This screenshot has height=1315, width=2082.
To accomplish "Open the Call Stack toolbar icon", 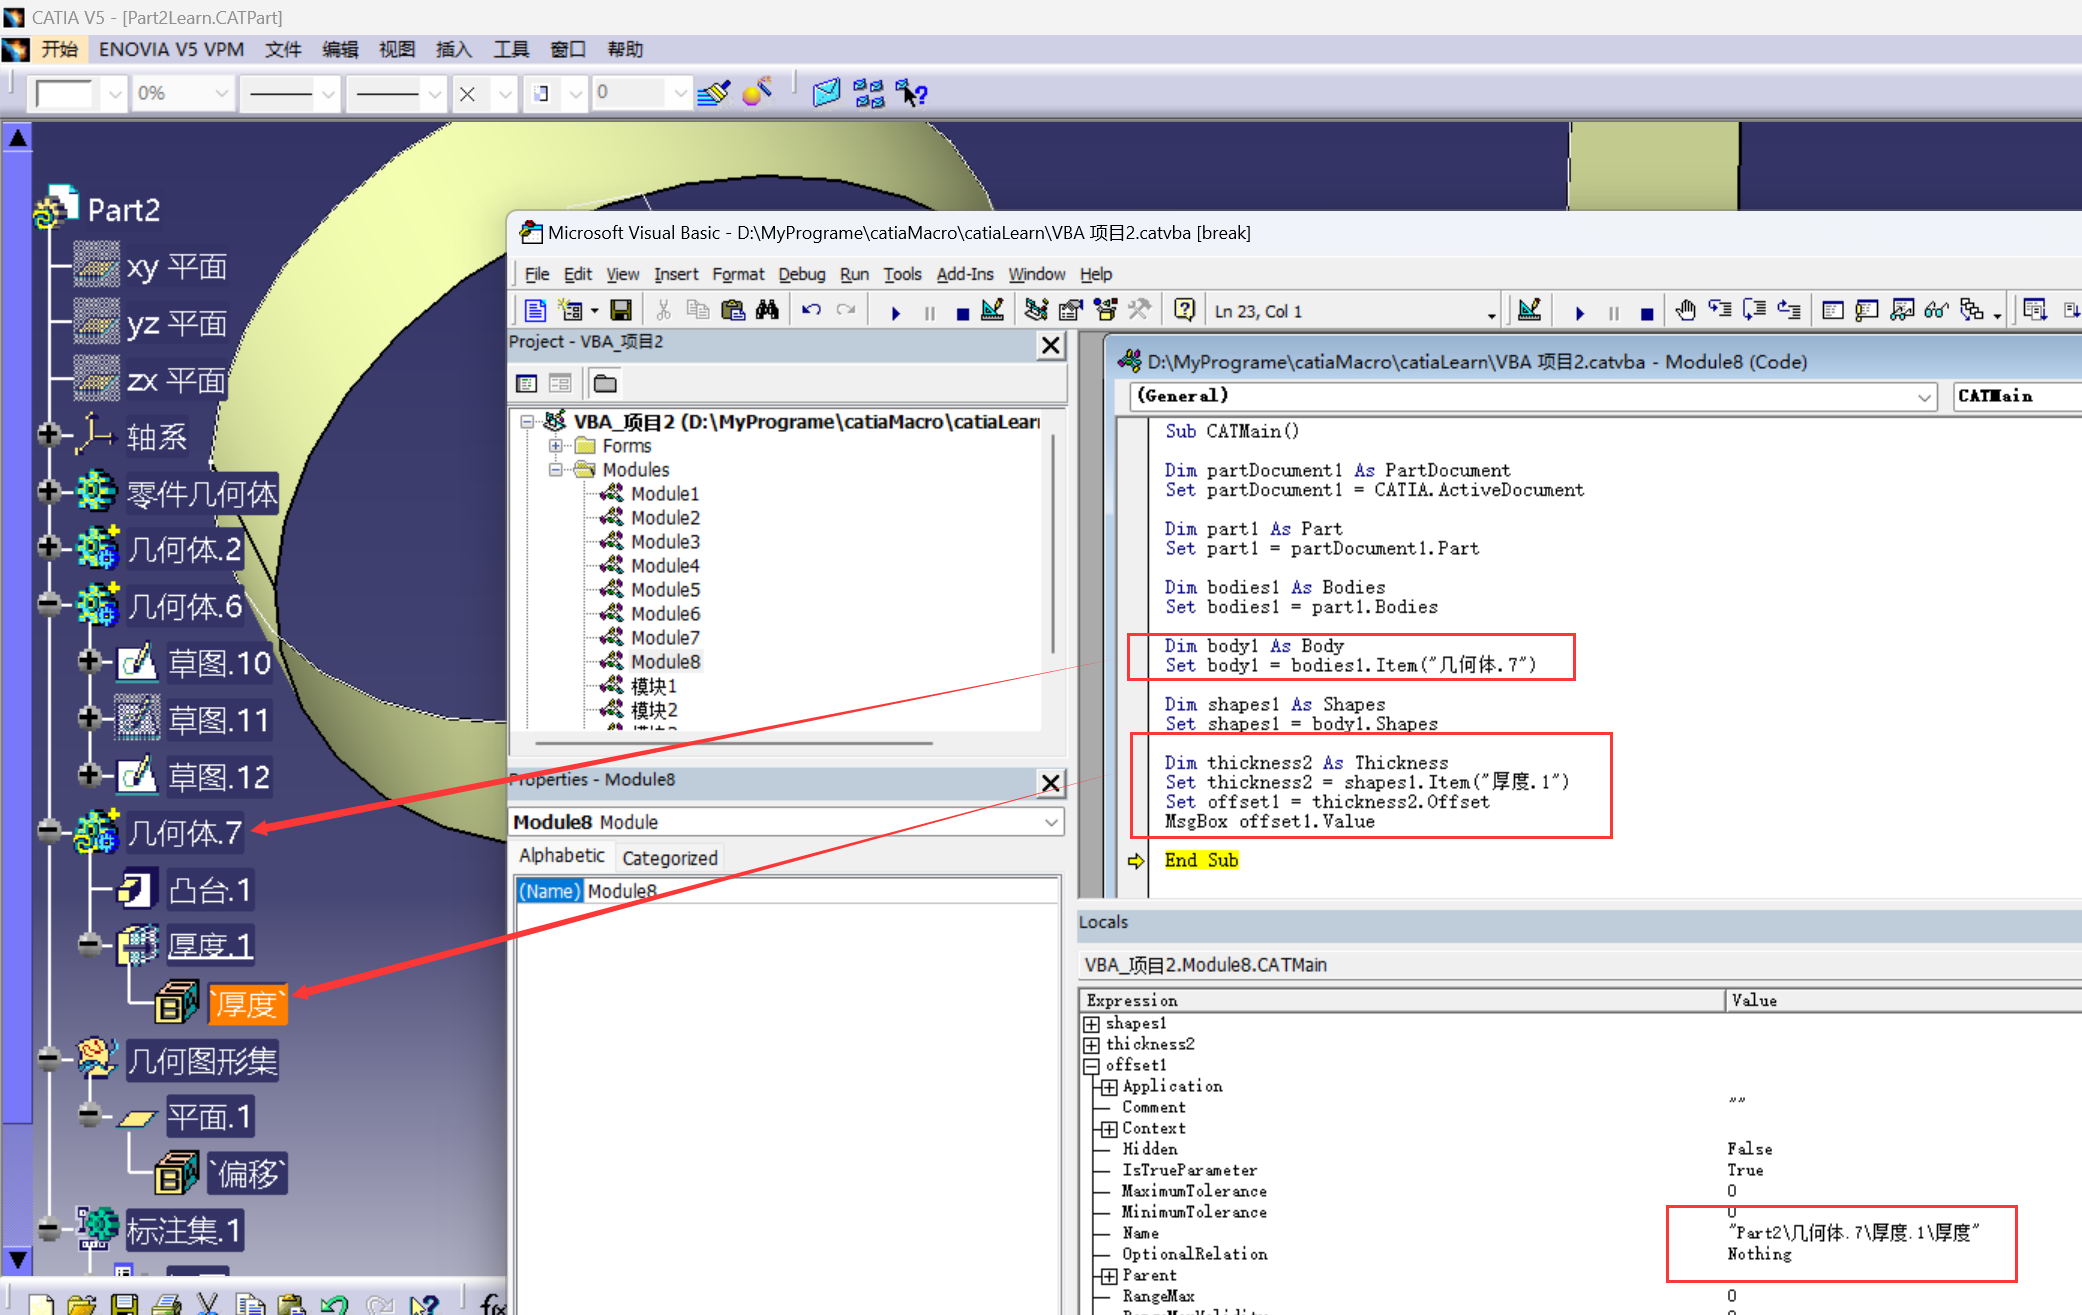I will pos(1971,311).
